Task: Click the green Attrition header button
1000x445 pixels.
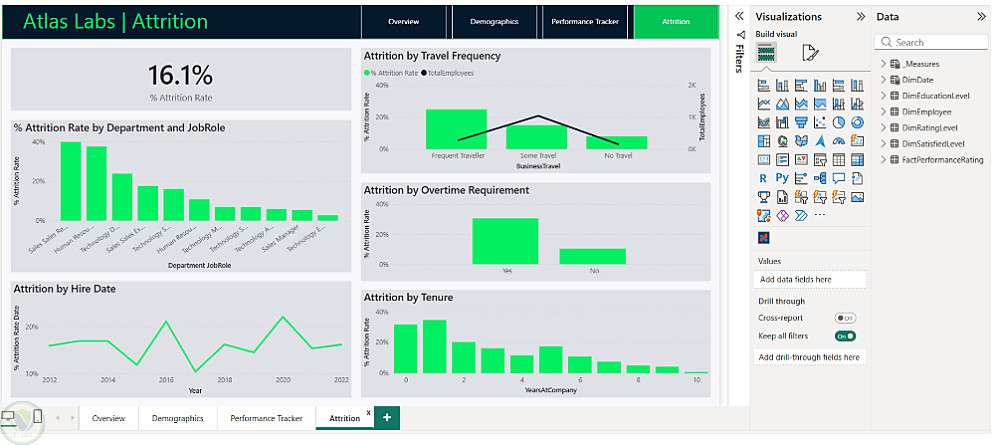Action: click(676, 22)
